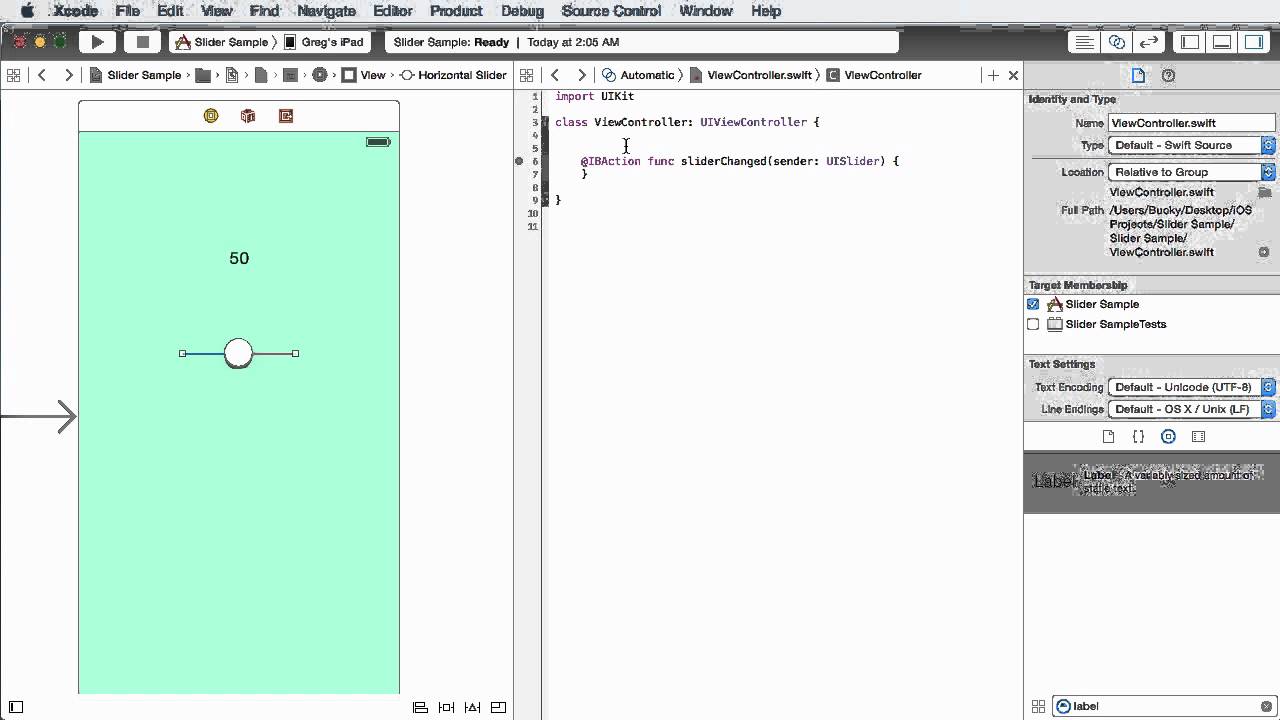Open the Xcode application menu
The width and height of the screenshot is (1280, 720).
76,11
